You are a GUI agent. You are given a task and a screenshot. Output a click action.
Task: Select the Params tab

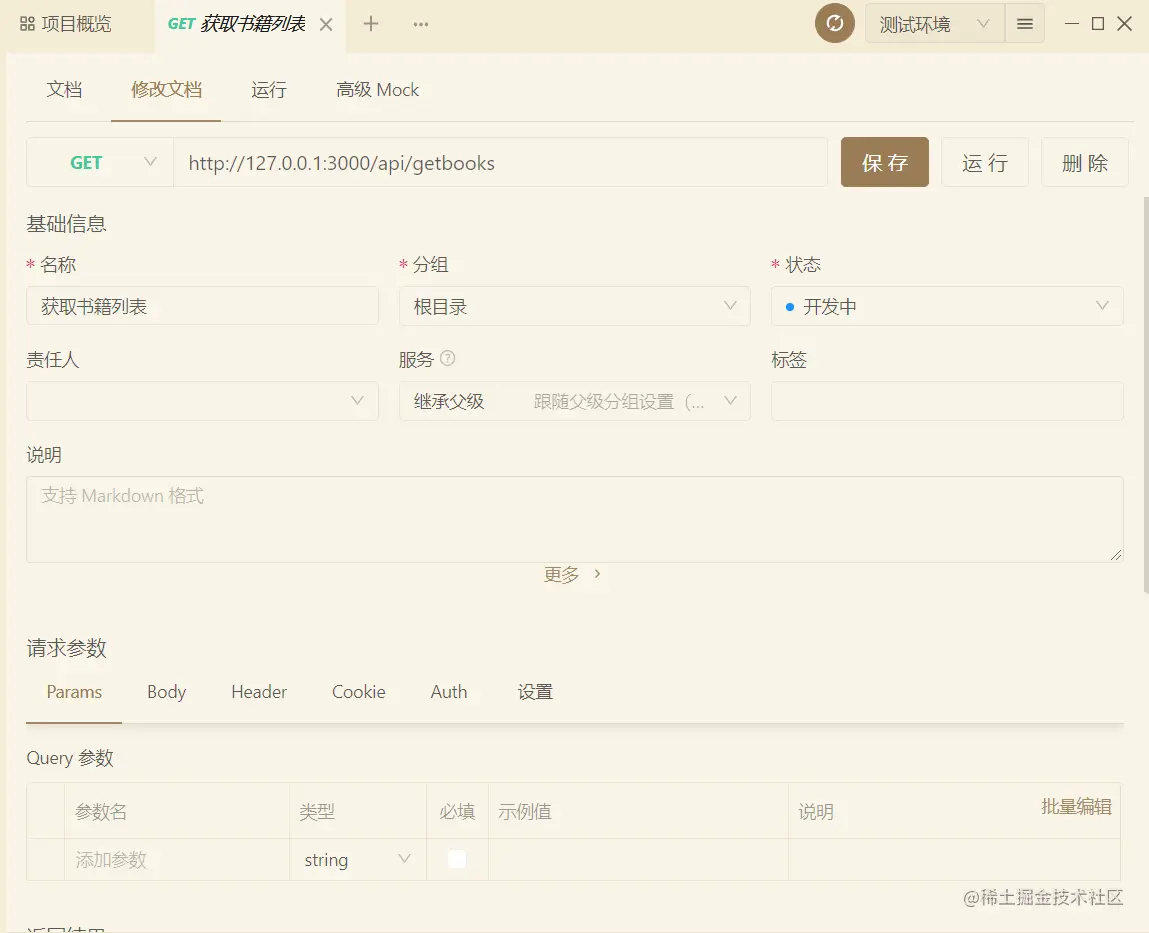coord(74,692)
